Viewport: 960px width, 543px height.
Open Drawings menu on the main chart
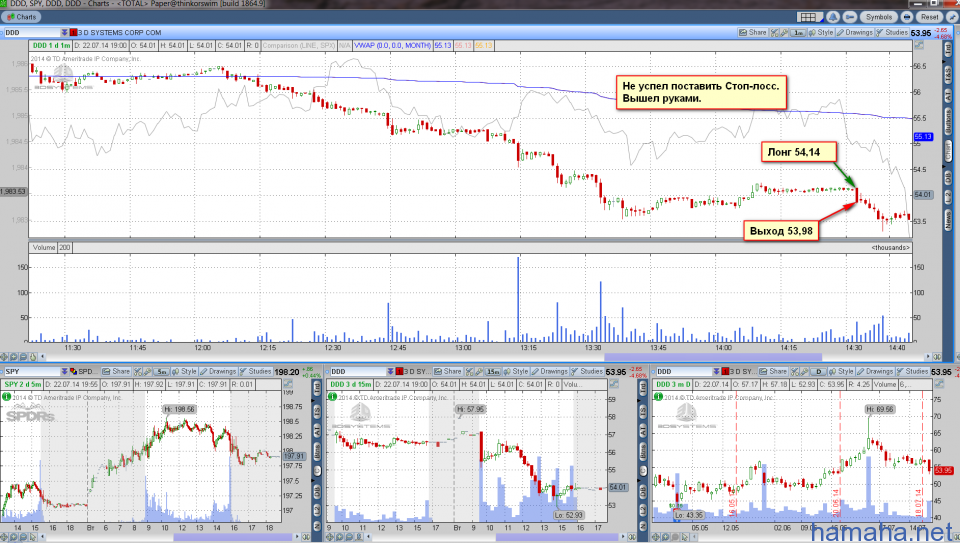855,32
